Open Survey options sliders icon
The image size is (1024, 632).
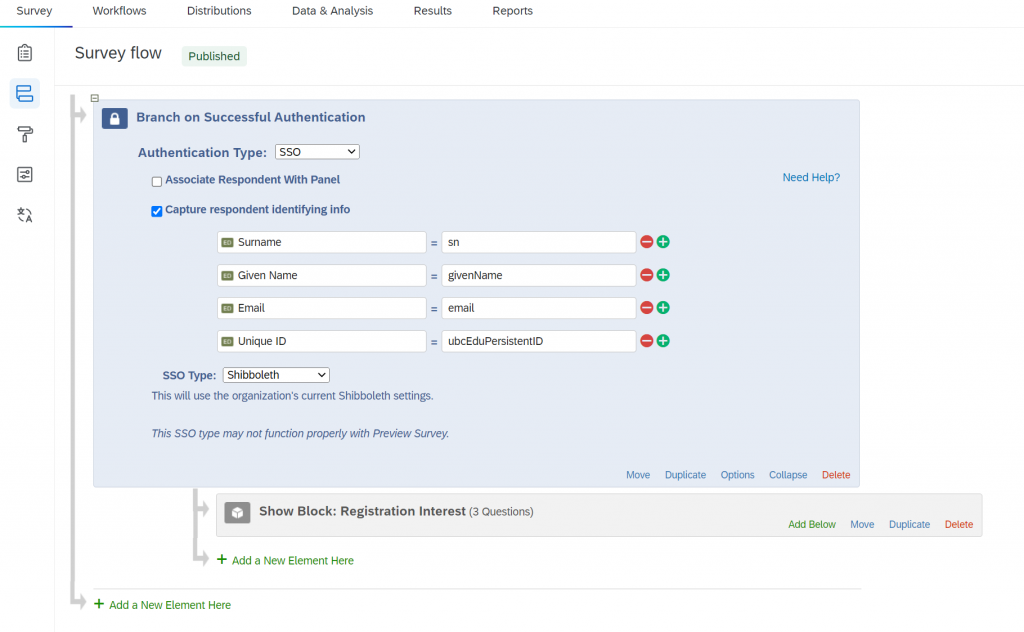(25, 174)
